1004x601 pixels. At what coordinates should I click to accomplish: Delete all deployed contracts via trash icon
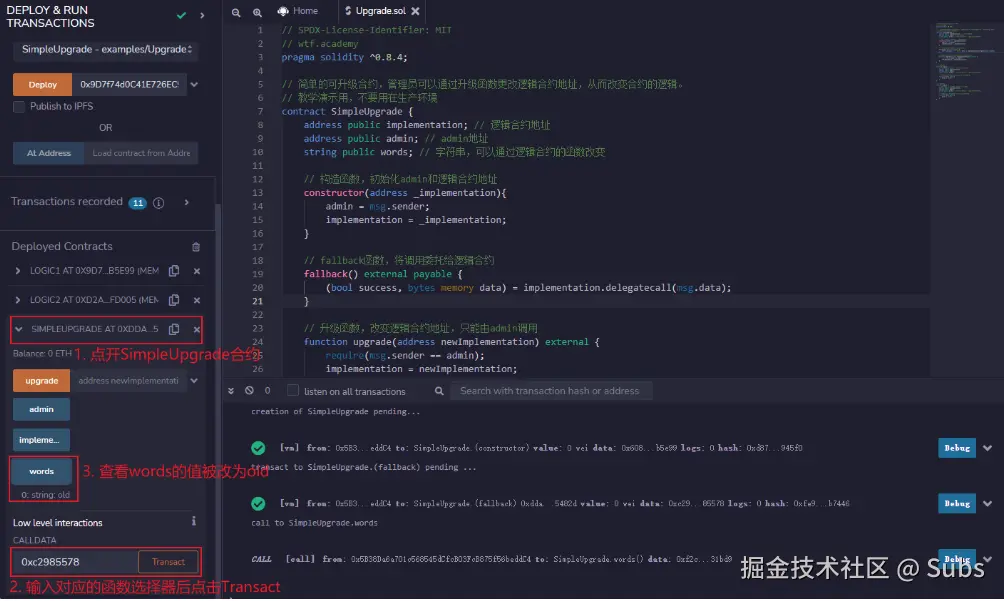[196, 246]
